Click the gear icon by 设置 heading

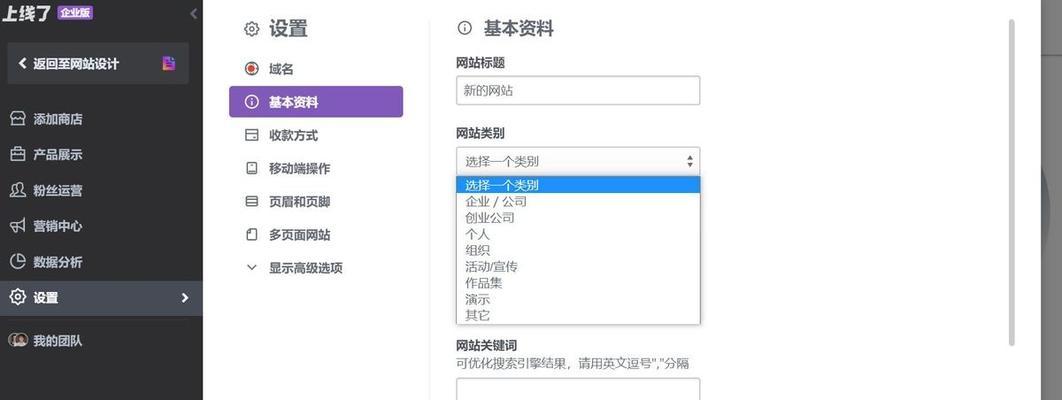252,29
